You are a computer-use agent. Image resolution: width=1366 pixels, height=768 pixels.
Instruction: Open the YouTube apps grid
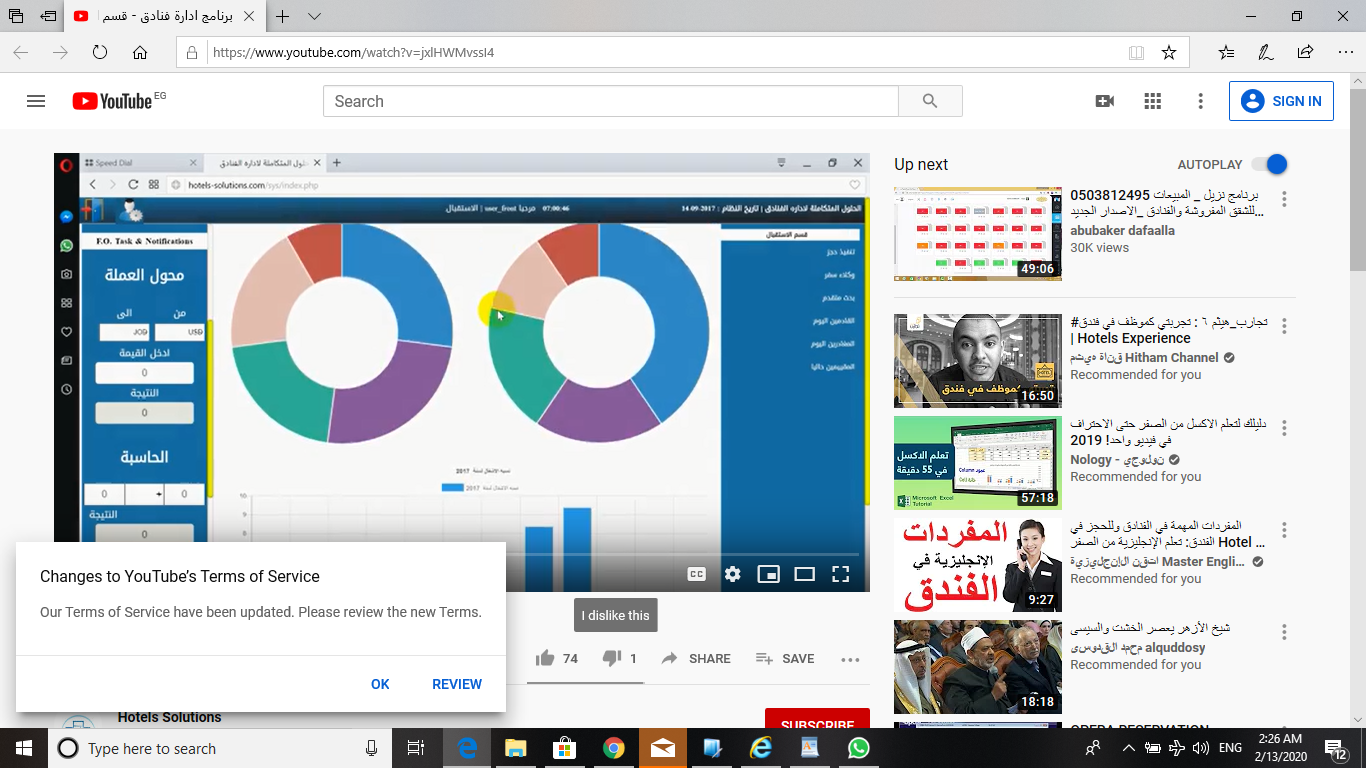pos(1152,101)
